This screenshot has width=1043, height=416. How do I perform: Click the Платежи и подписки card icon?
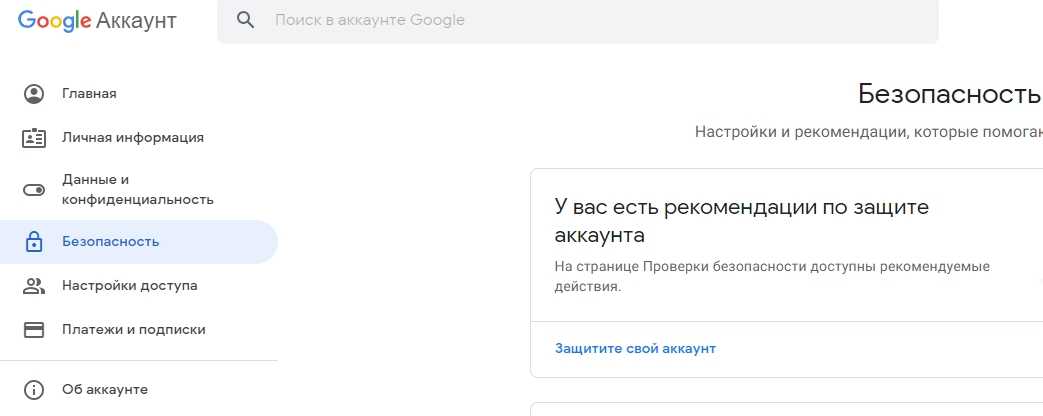point(34,330)
